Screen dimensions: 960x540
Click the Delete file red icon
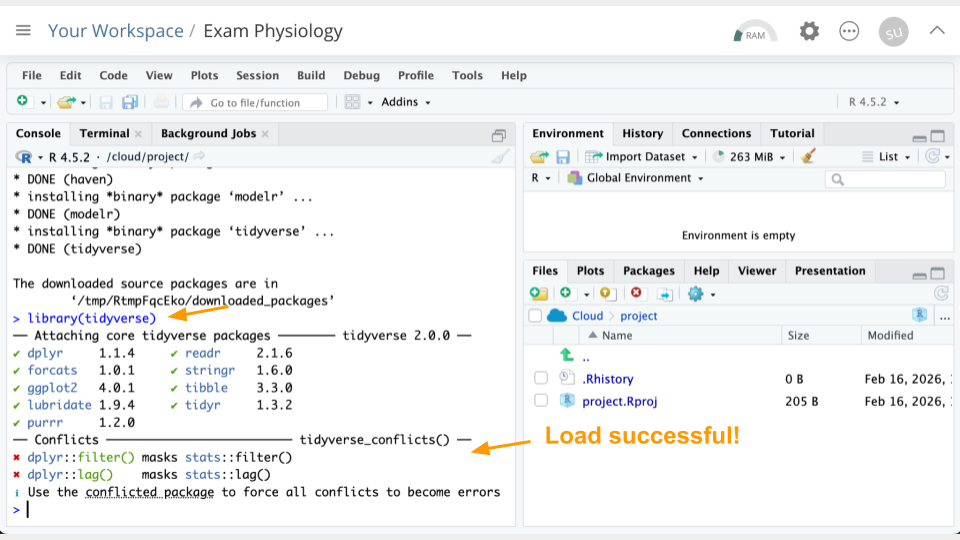pos(636,293)
